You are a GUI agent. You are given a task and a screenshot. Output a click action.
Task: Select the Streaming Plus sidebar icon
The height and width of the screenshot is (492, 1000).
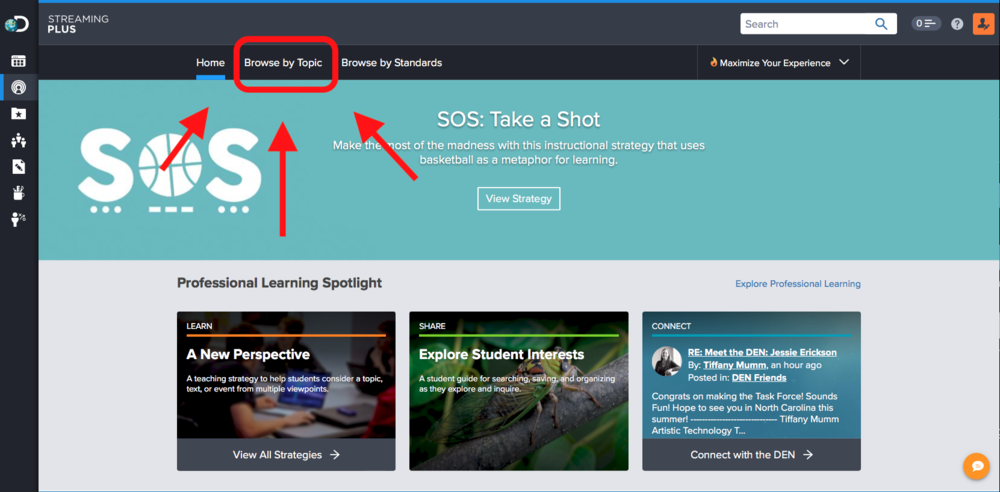click(x=18, y=87)
